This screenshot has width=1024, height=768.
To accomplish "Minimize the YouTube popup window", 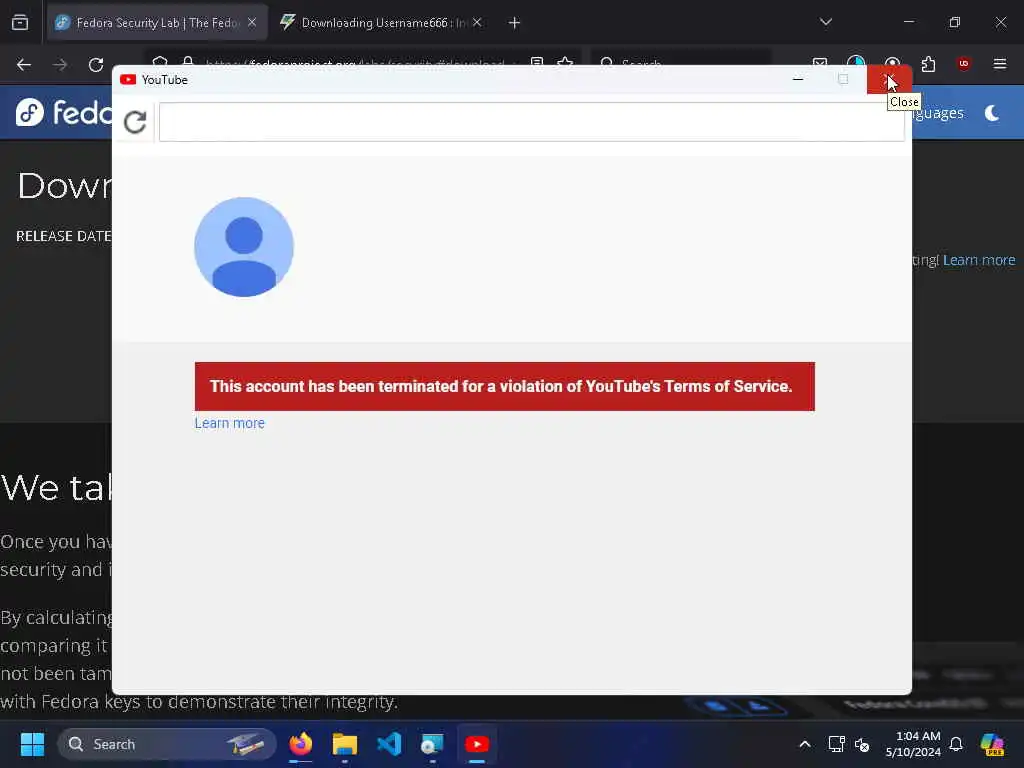I will click(x=797, y=80).
